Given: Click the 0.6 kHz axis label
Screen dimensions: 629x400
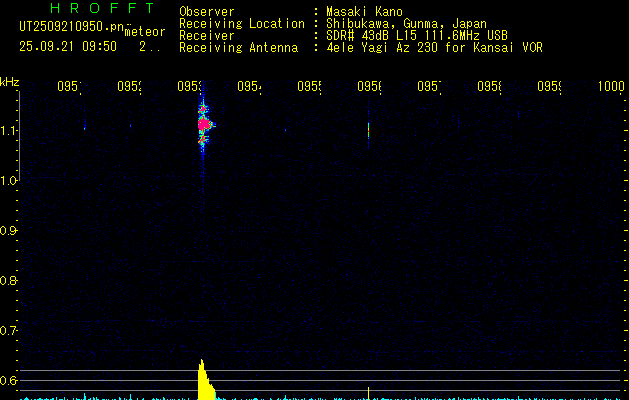Looking at the screenshot, I should [9, 381].
